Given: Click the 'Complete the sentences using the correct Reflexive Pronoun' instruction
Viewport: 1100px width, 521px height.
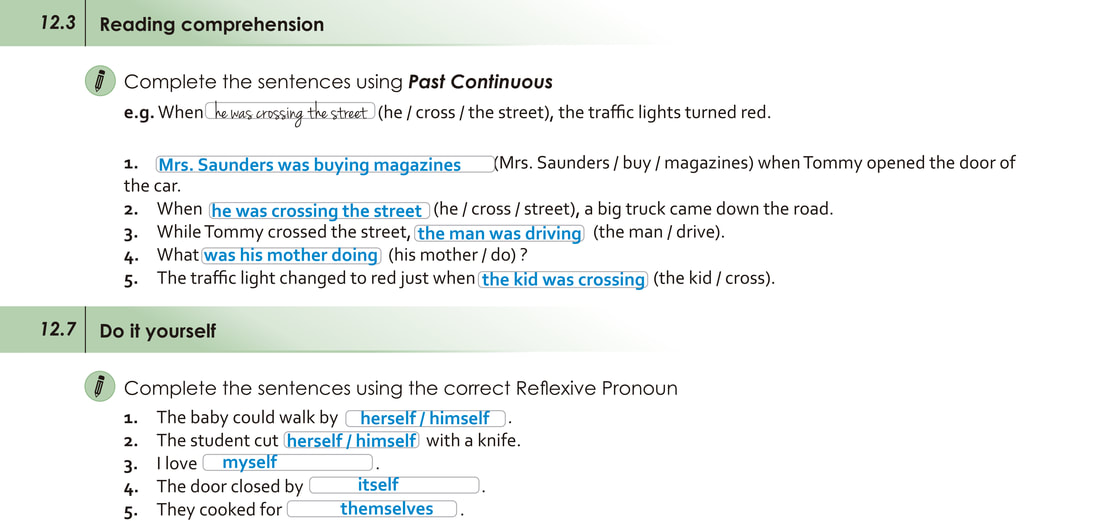Looking at the screenshot, I should click(400, 388).
